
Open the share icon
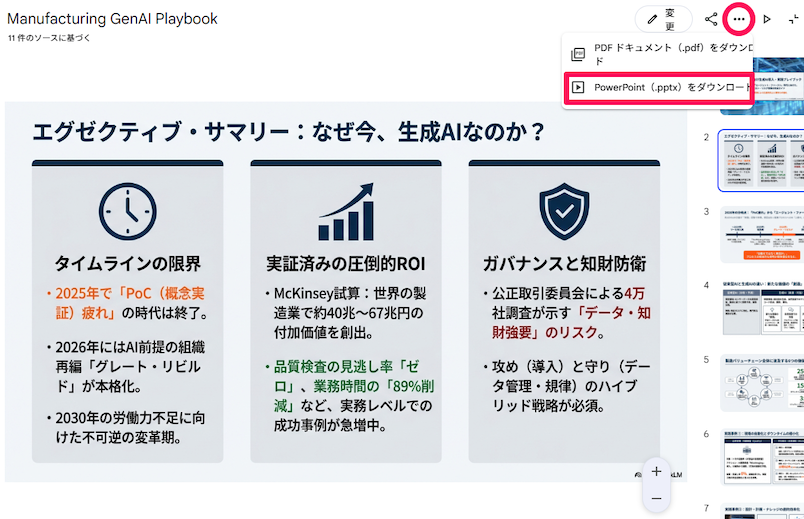click(711, 19)
